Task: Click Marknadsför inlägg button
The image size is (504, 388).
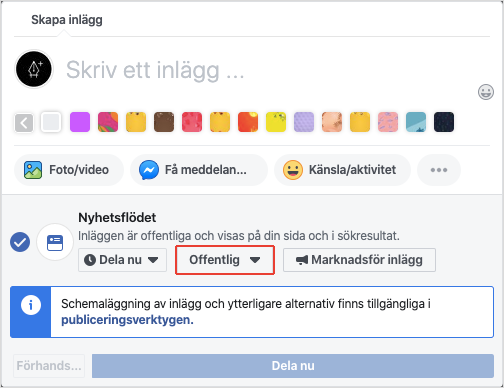Action: pyautogui.click(x=359, y=260)
